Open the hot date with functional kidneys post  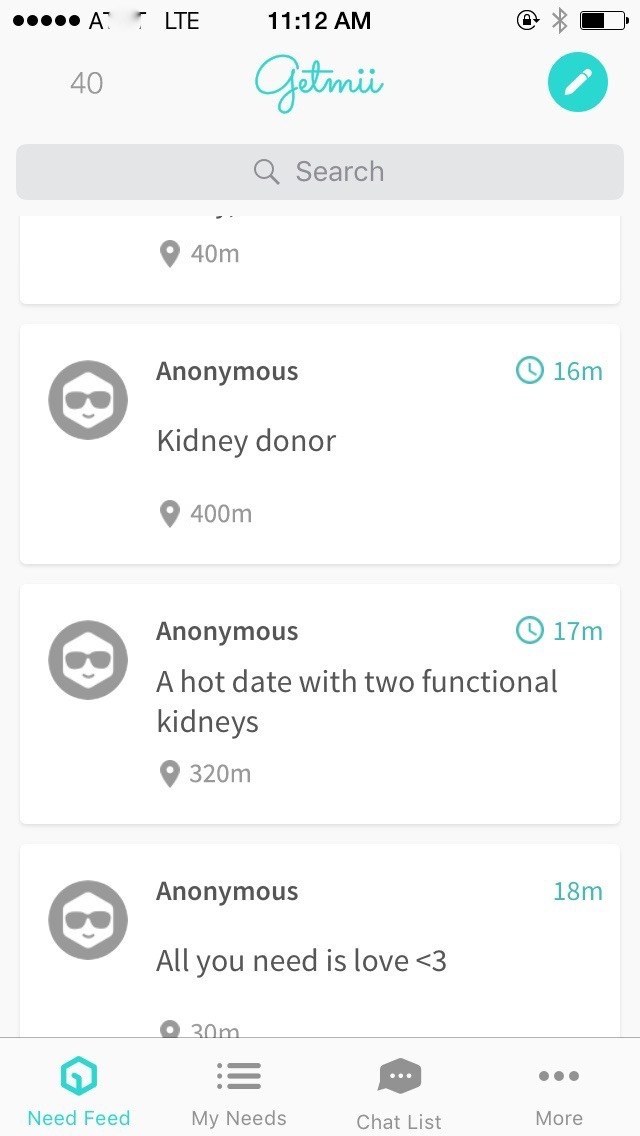pyautogui.click(x=320, y=703)
